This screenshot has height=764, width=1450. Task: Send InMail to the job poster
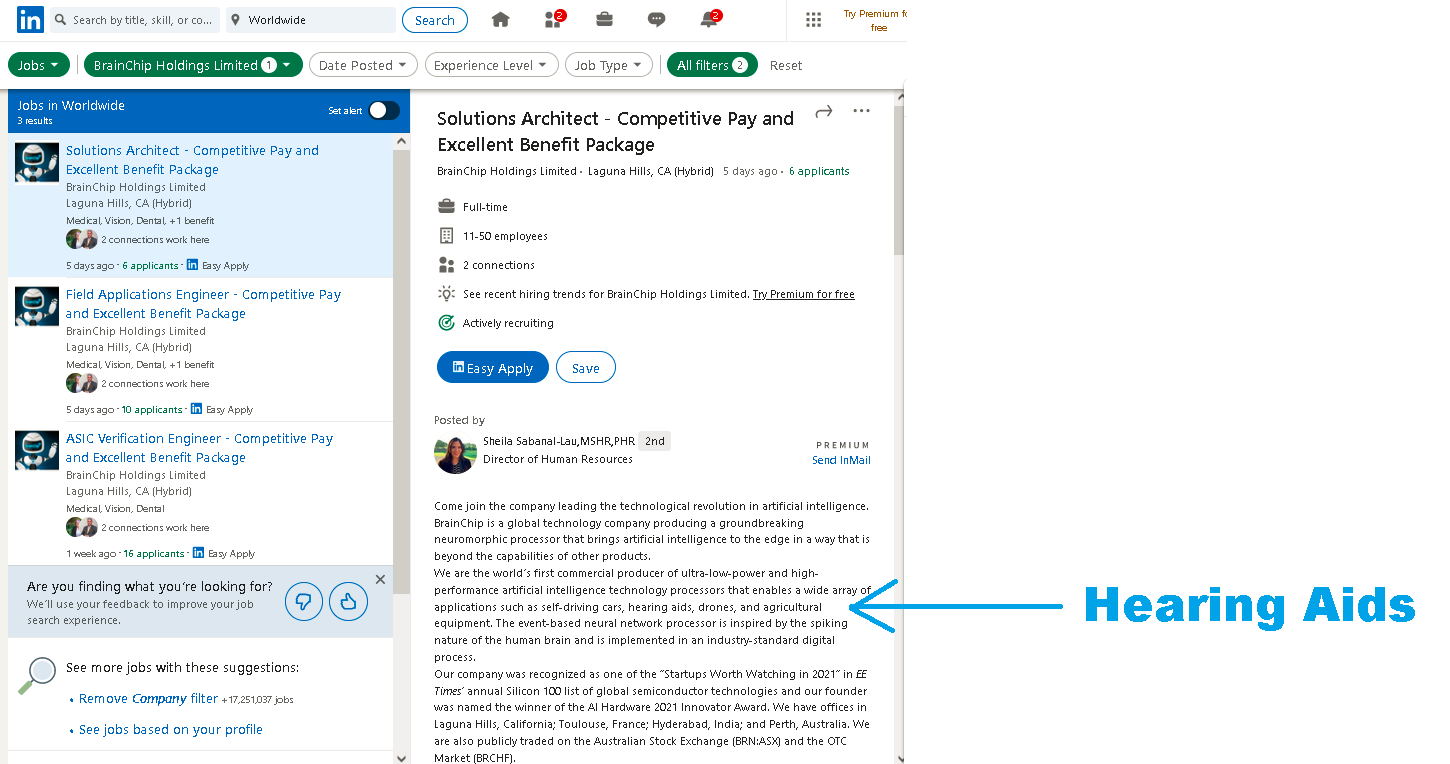[x=841, y=460]
